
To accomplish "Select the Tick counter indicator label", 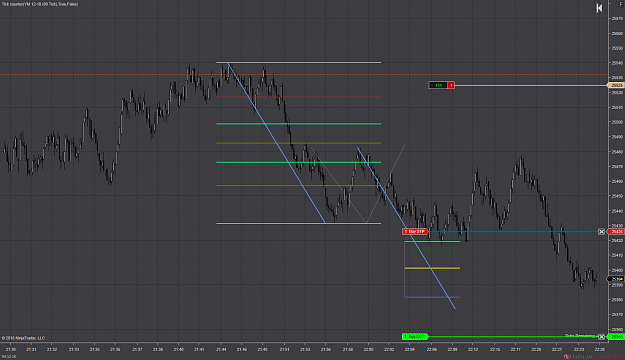I will coord(40,4).
